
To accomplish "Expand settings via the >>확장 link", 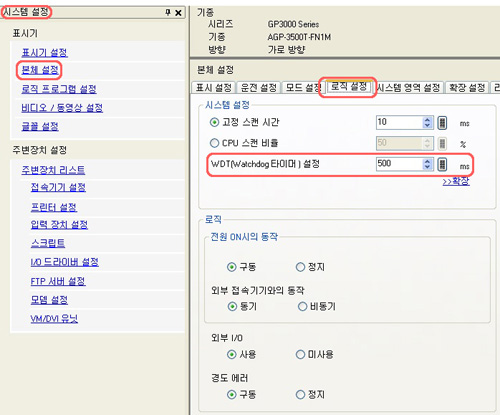I will (x=456, y=182).
